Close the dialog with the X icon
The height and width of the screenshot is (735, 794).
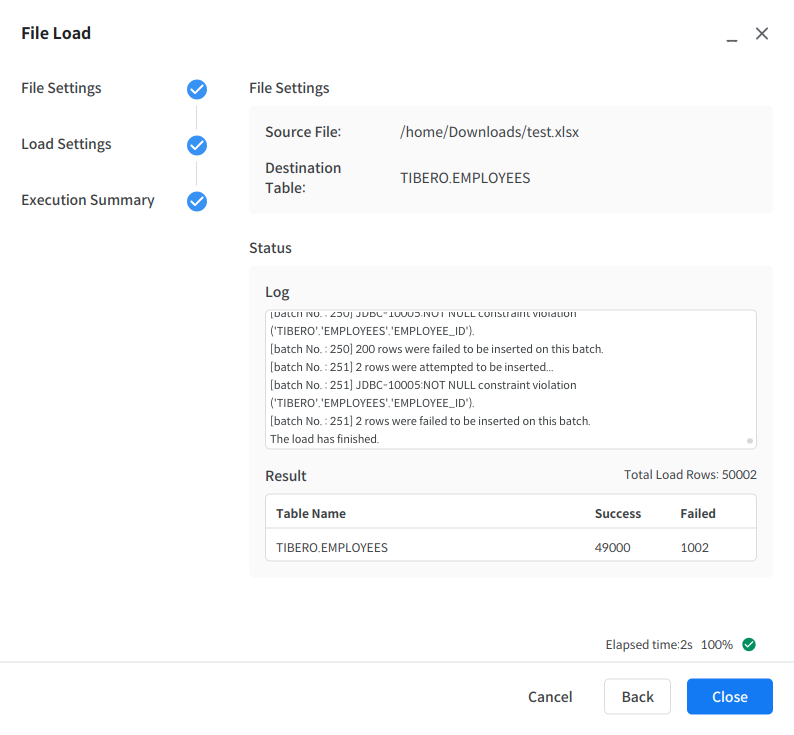point(762,34)
